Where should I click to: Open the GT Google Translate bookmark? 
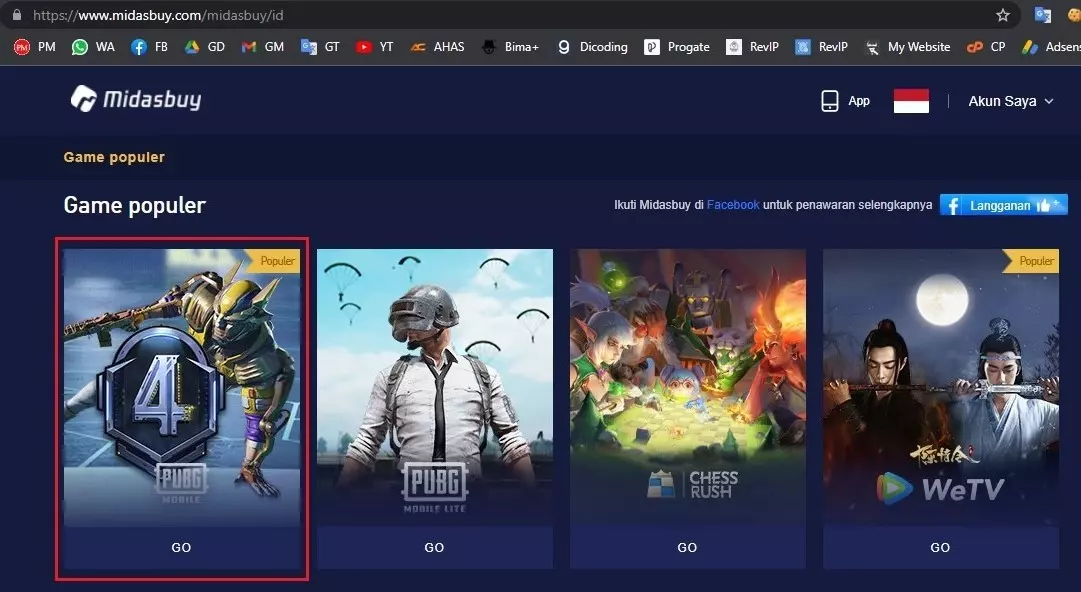click(x=320, y=47)
